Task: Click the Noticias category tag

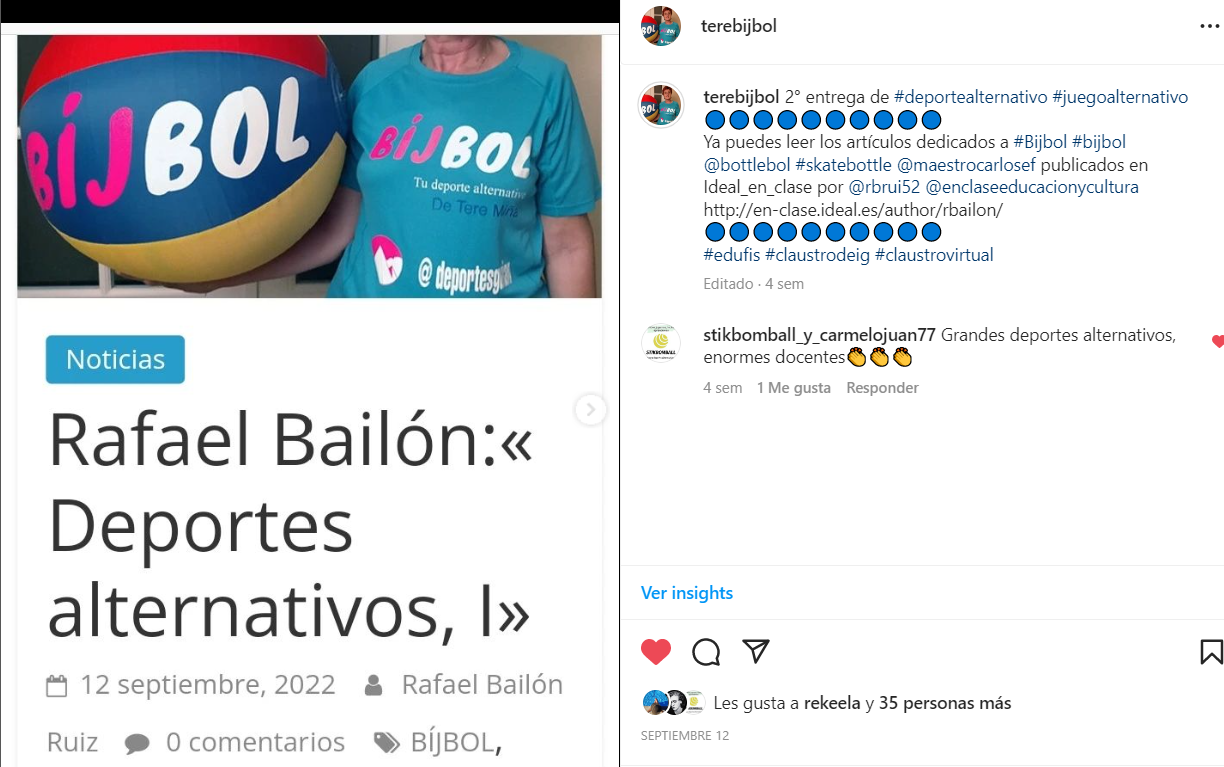Action: point(115,359)
